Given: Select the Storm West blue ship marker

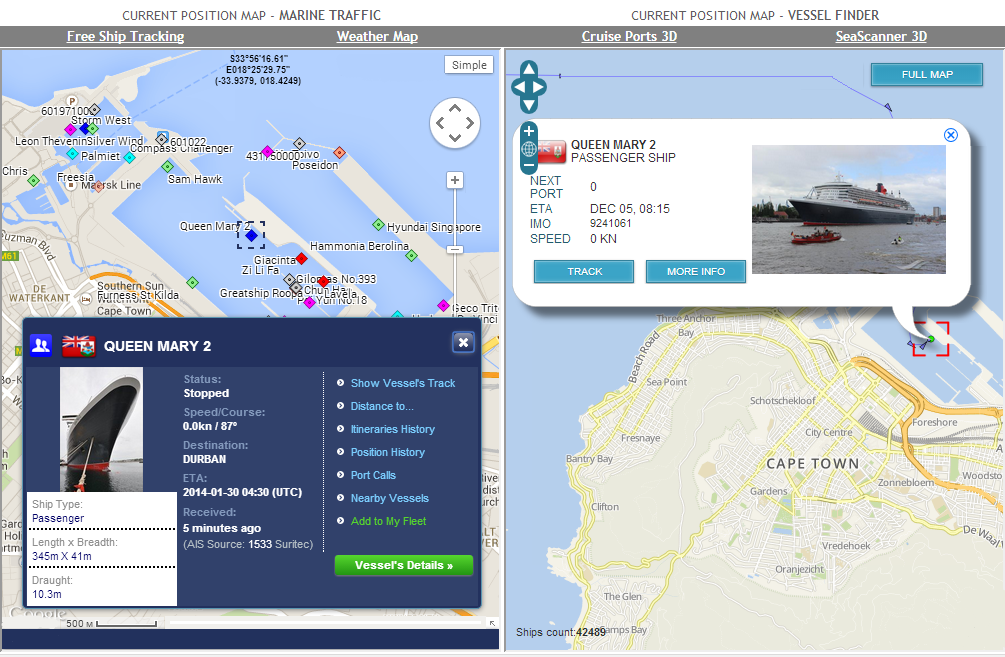Looking at the screenshot, I should 84,129.
